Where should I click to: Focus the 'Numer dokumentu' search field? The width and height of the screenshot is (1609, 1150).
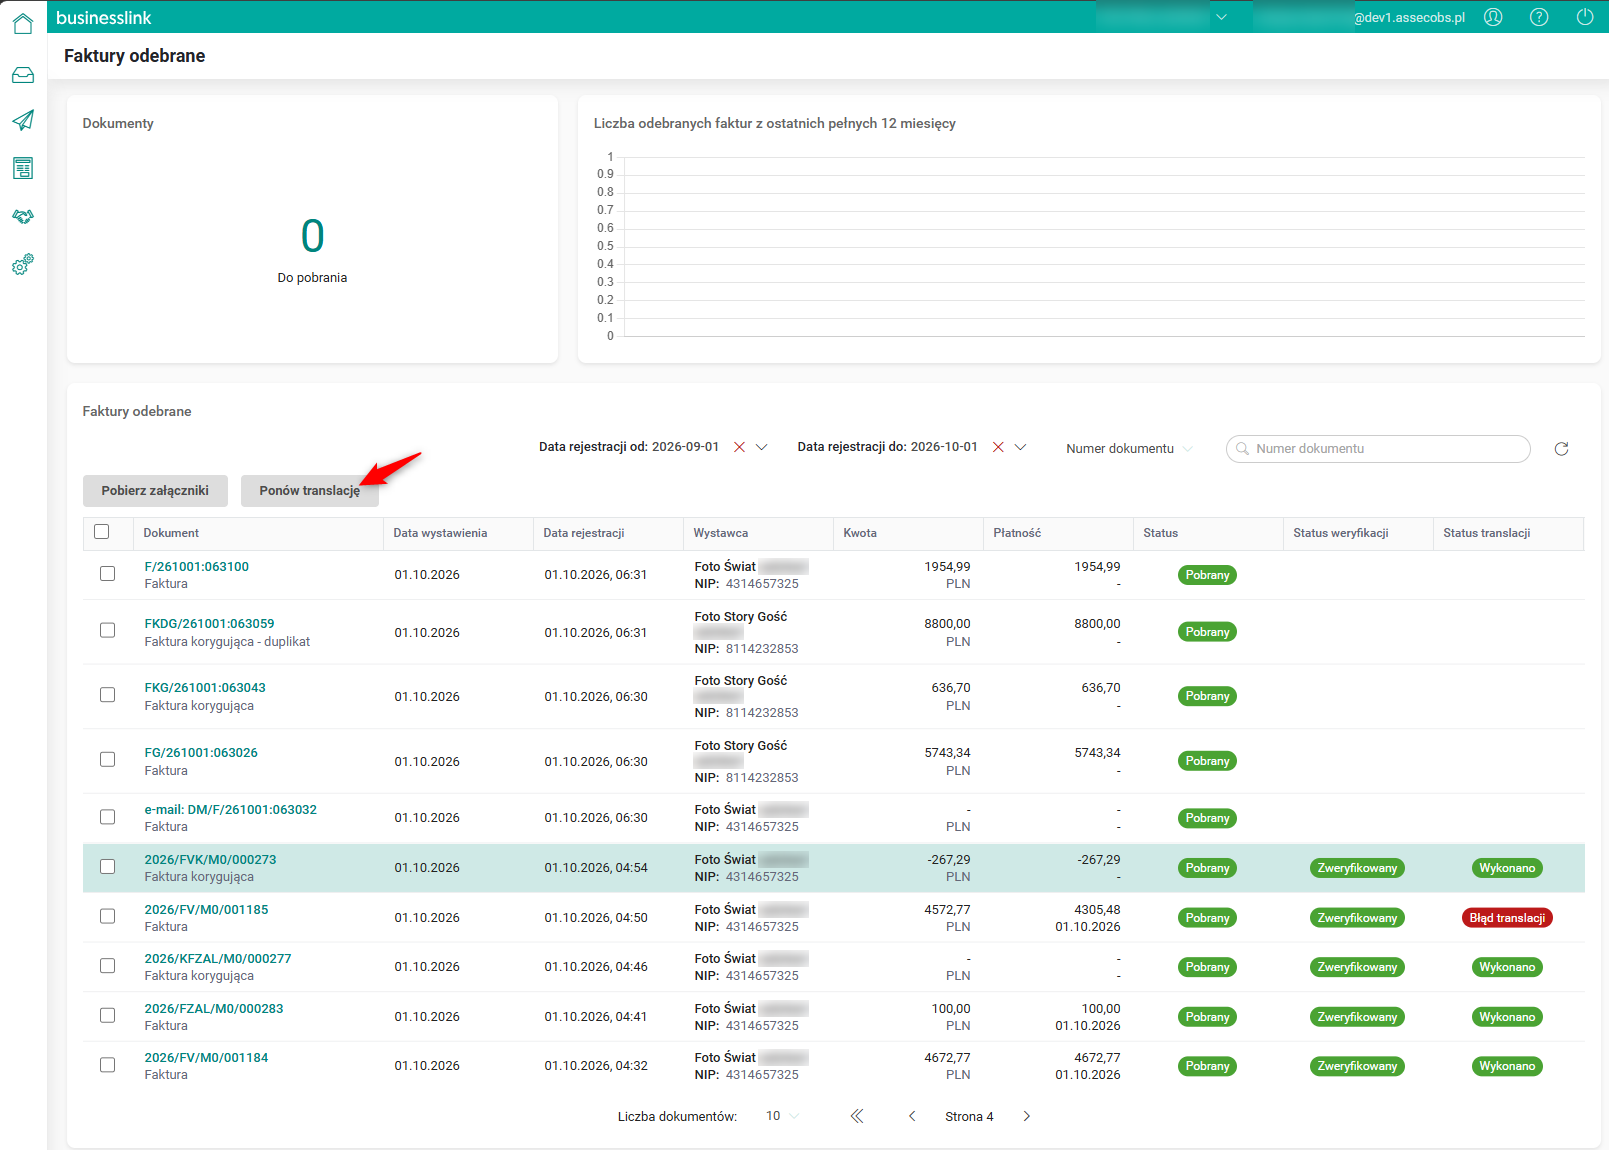tap(1378, 449)
